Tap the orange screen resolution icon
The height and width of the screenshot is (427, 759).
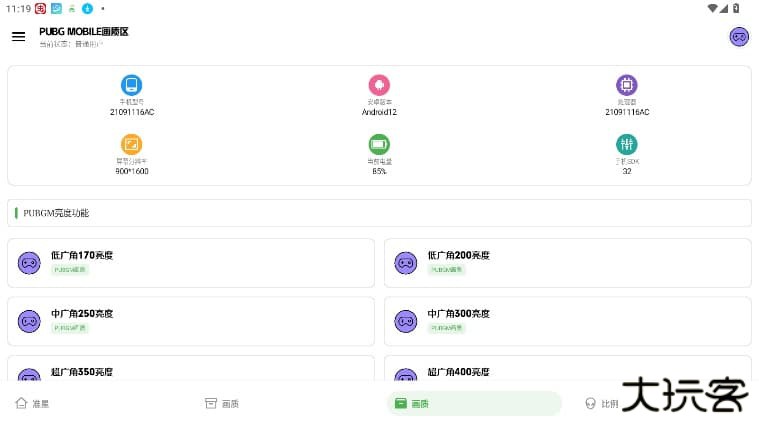click(131, 144)
